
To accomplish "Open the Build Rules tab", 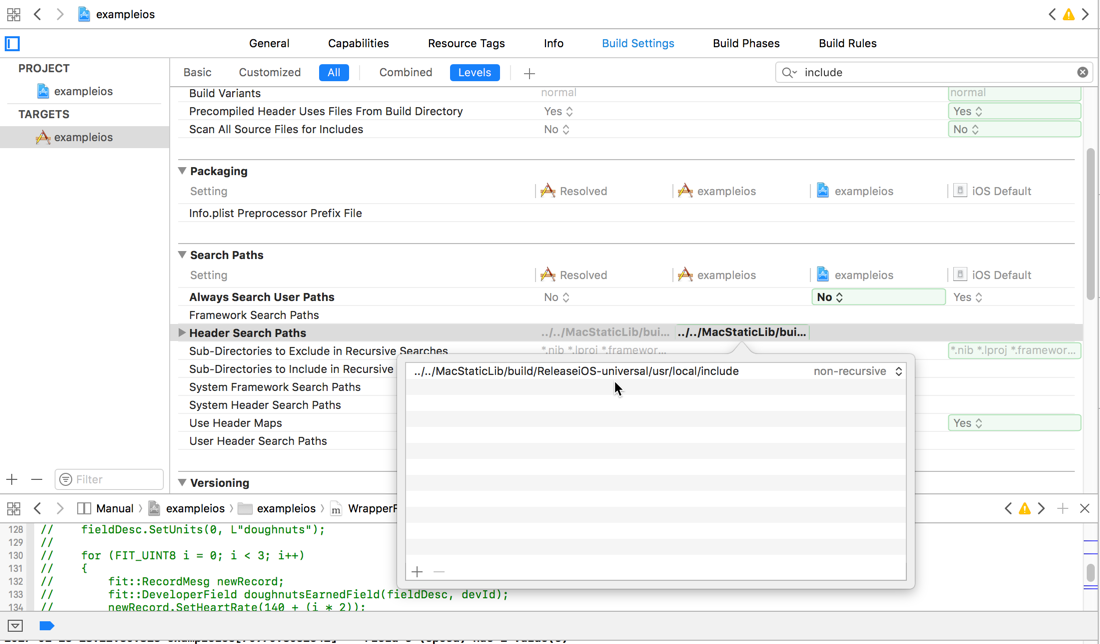I will point(847,43).
